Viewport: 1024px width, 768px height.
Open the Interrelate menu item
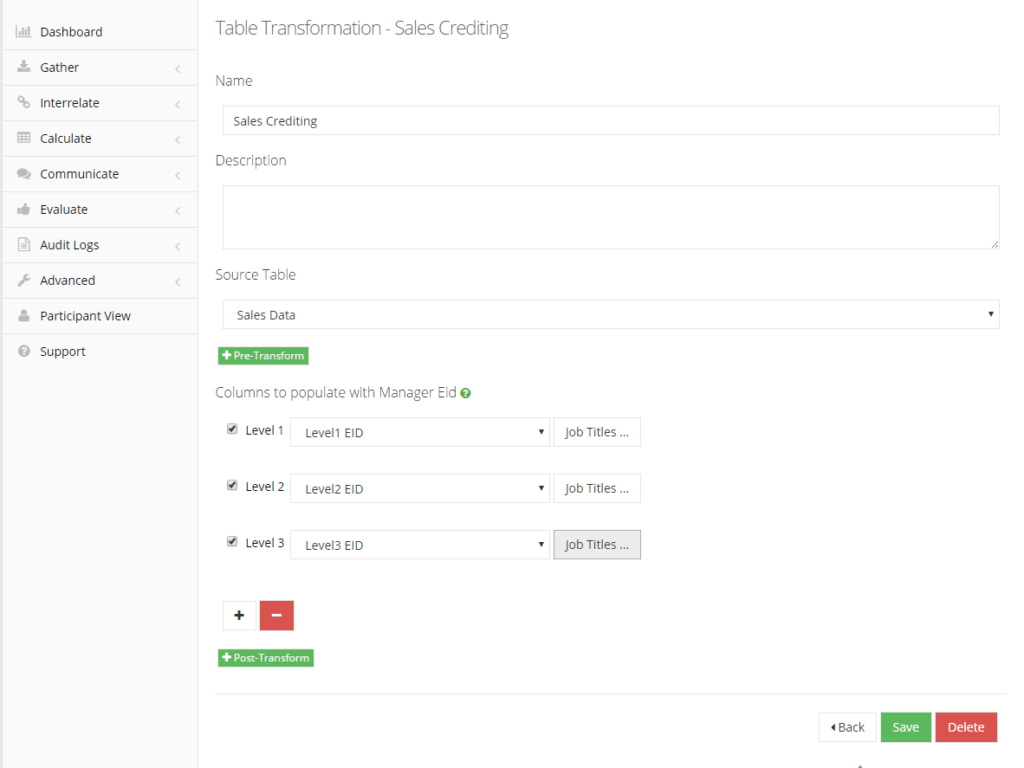100,103
